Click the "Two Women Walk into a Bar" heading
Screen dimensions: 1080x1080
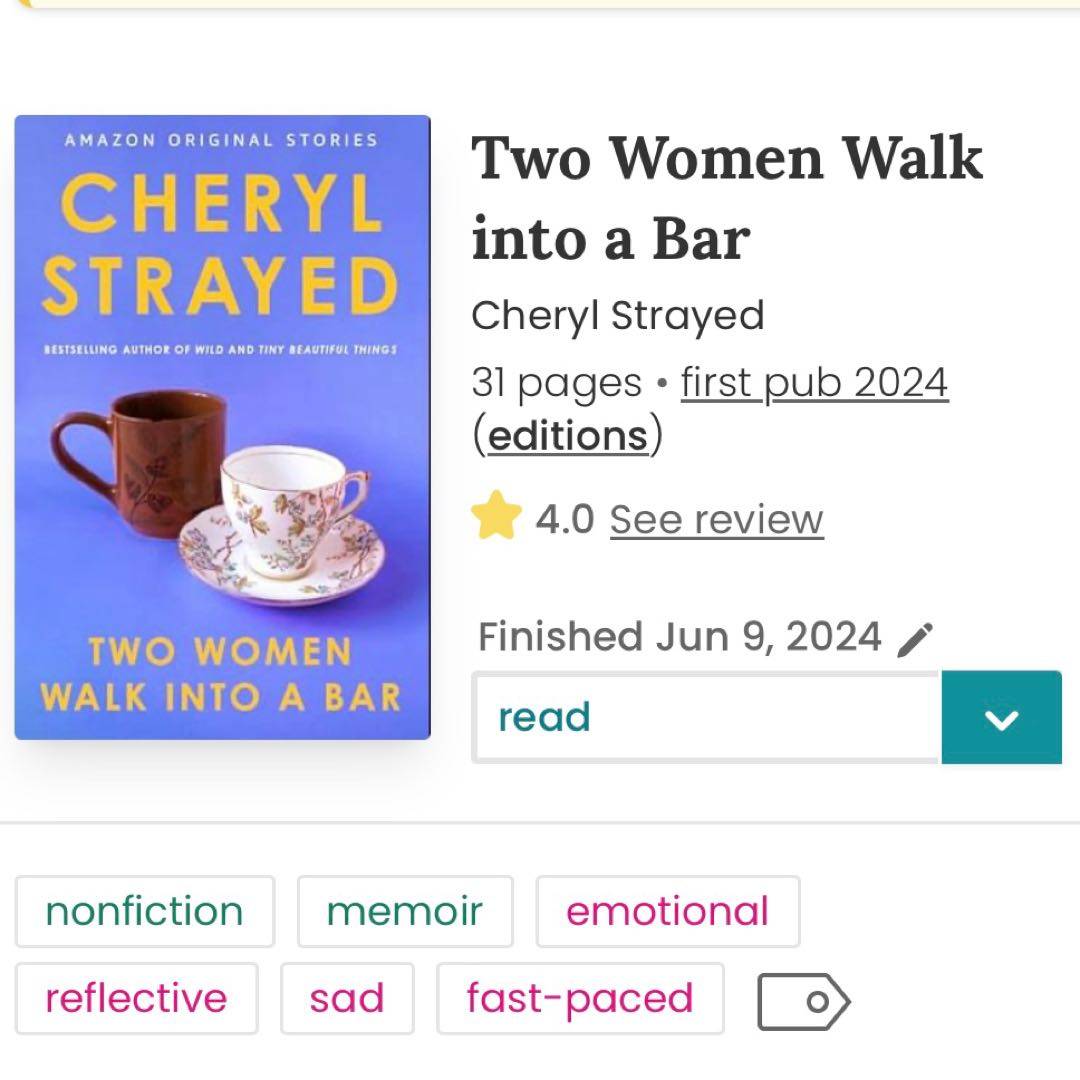click(727, 198)
